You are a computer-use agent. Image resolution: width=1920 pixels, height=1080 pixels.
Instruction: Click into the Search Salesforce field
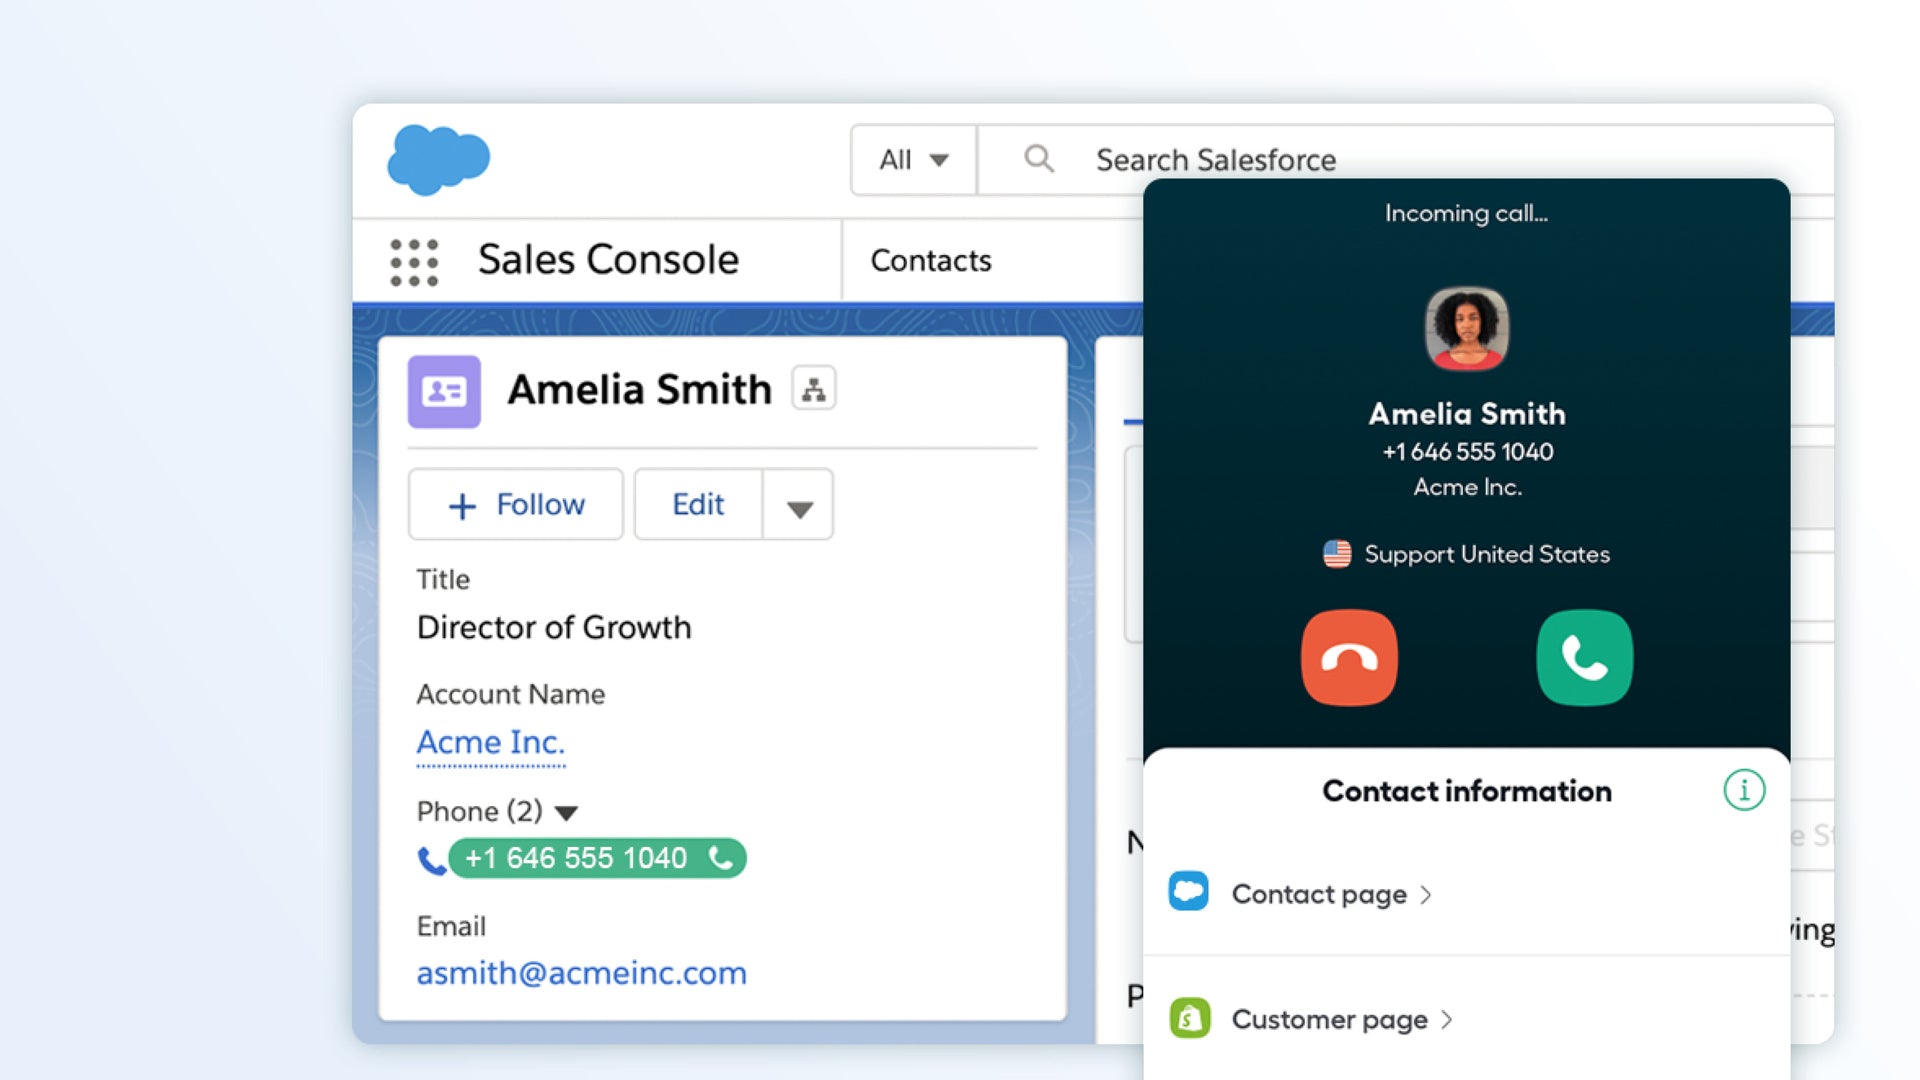[x=1215, y=160]
